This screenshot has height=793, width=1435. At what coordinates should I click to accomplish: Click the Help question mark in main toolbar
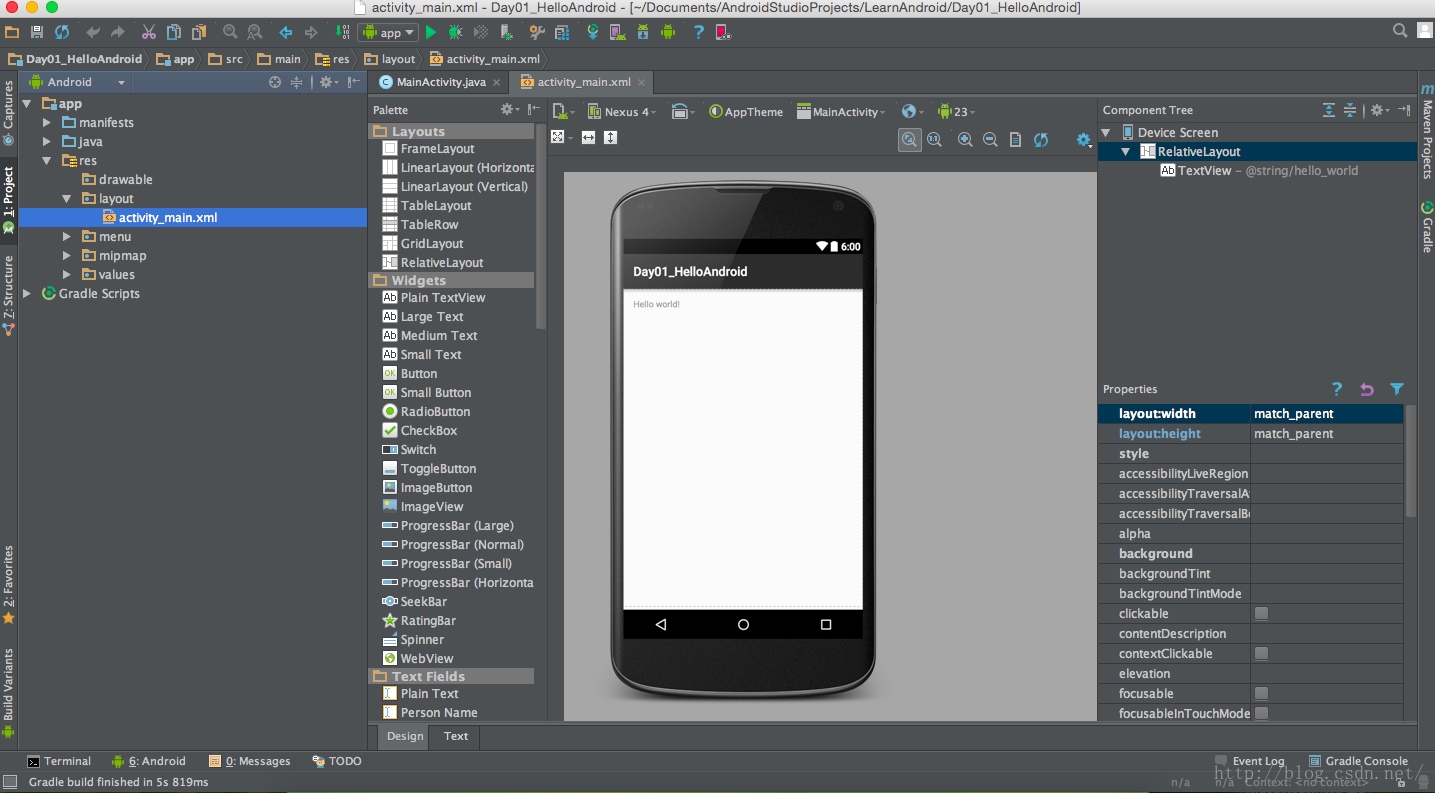coord(698,32)
